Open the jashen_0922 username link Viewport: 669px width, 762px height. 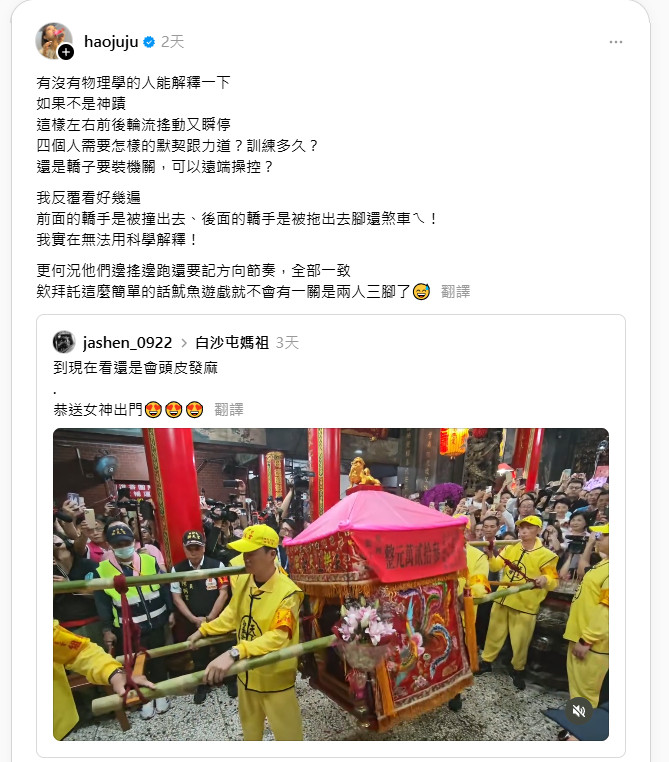tap(127, 343)
